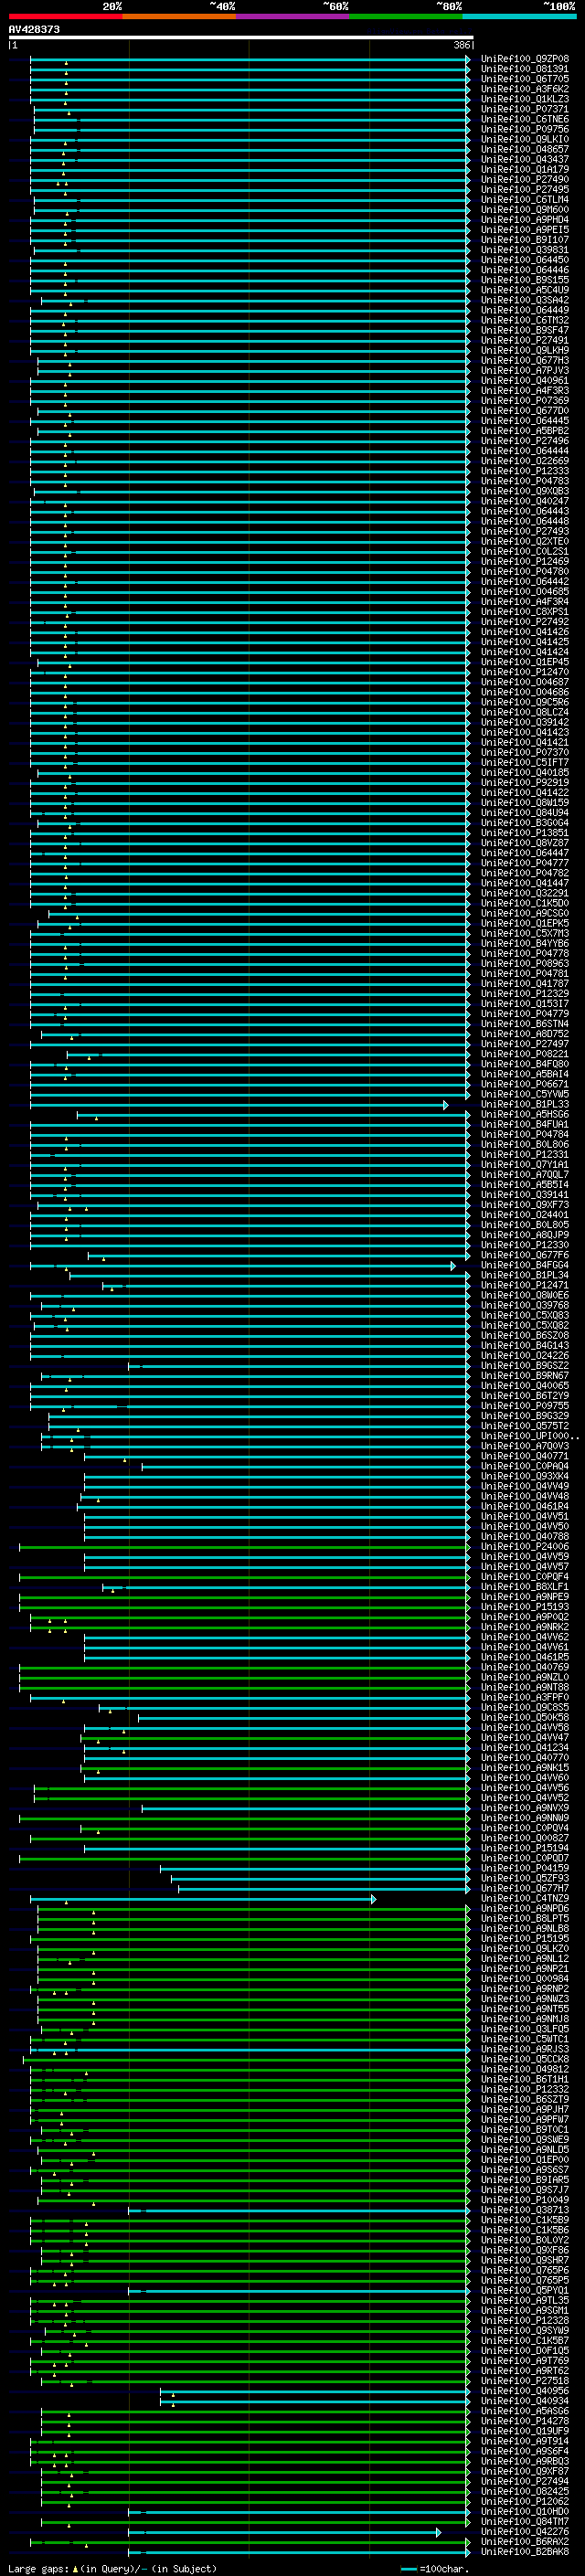Open the UniRef100_B0L0Y2 entry
Screen dimensions: 585x2576
[x=525, y=2240]
